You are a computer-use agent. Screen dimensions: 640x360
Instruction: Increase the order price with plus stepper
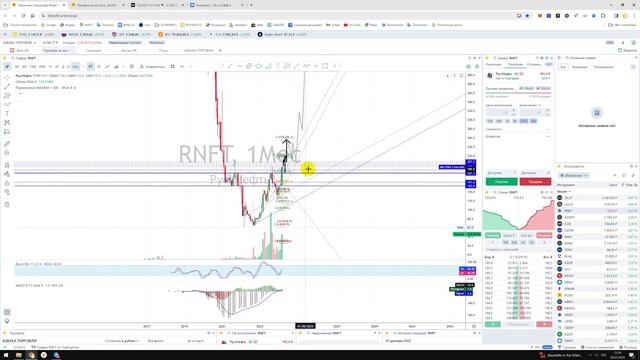coord(513,110)
